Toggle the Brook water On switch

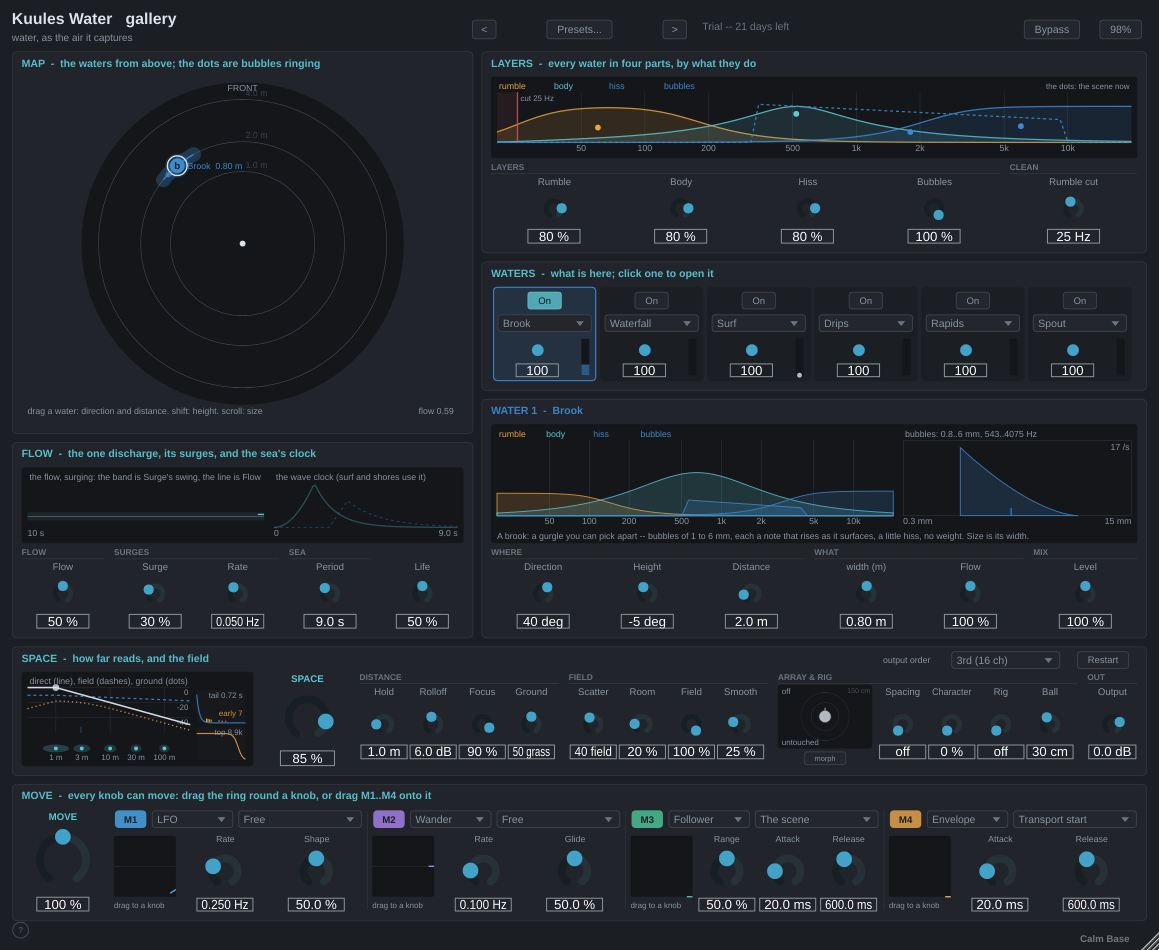click(544, 300)
